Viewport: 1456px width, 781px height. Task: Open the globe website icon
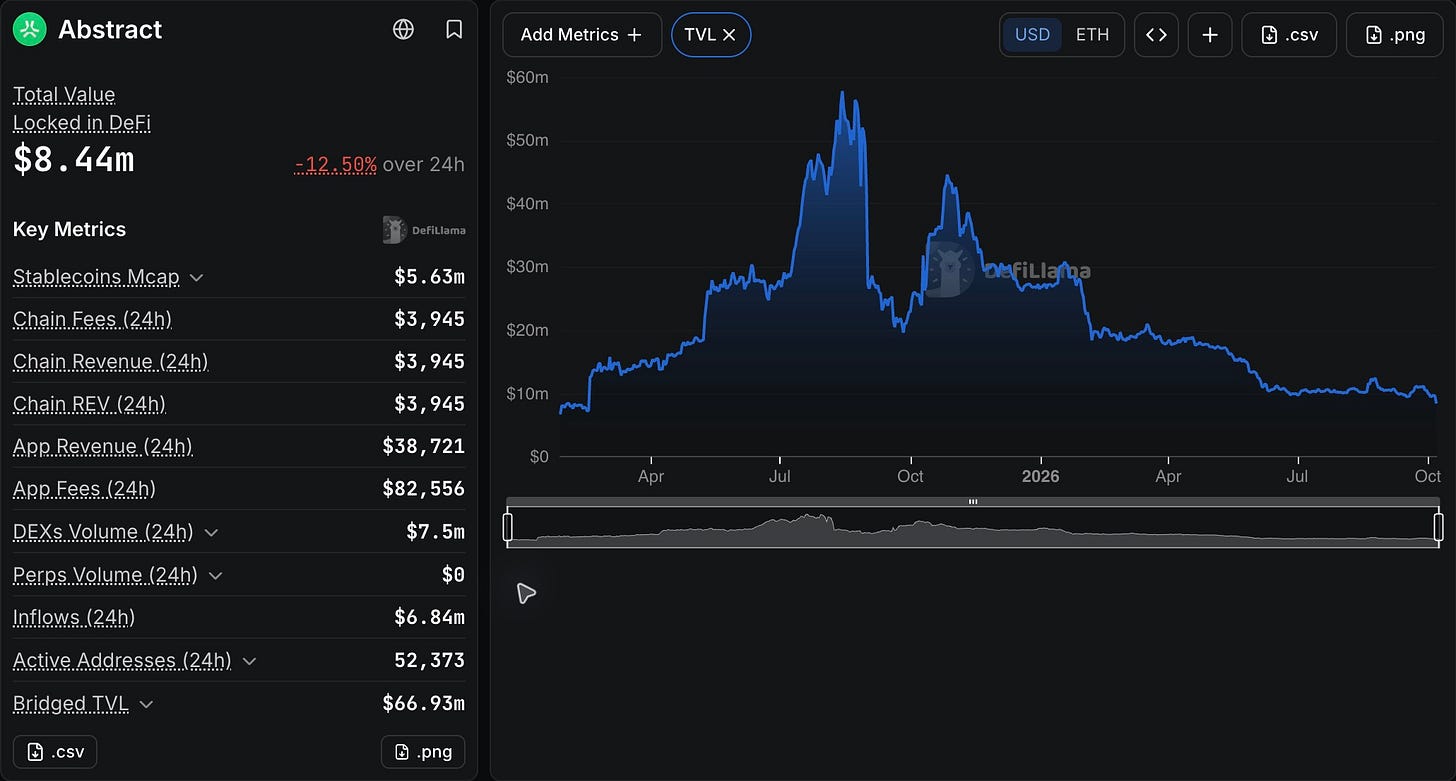point(404,30)
